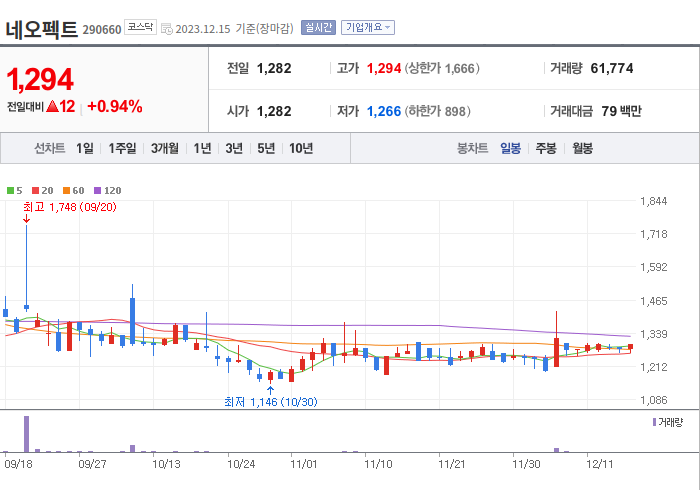Click the purple 120-day moving average swatch
700x490 pixels.
(x=97, y=191)
